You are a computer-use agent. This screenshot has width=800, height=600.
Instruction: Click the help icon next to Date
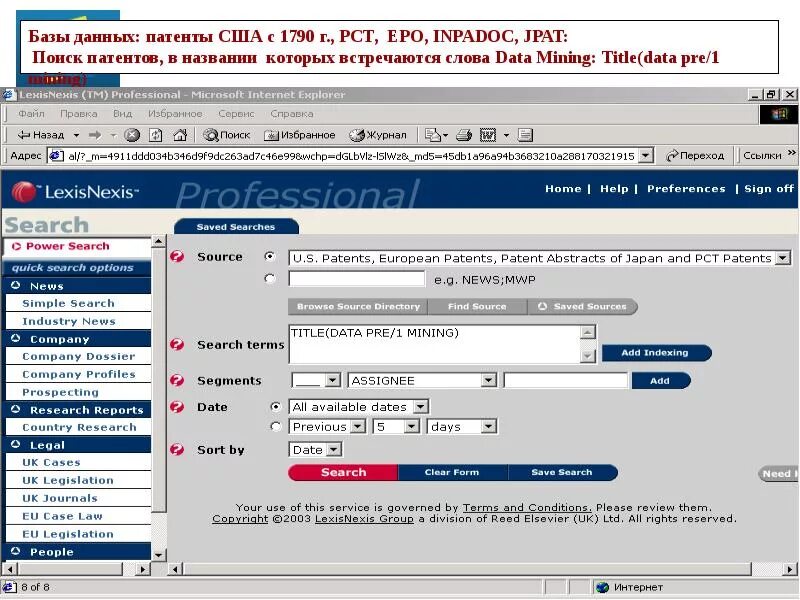click(x=177, y=407)
